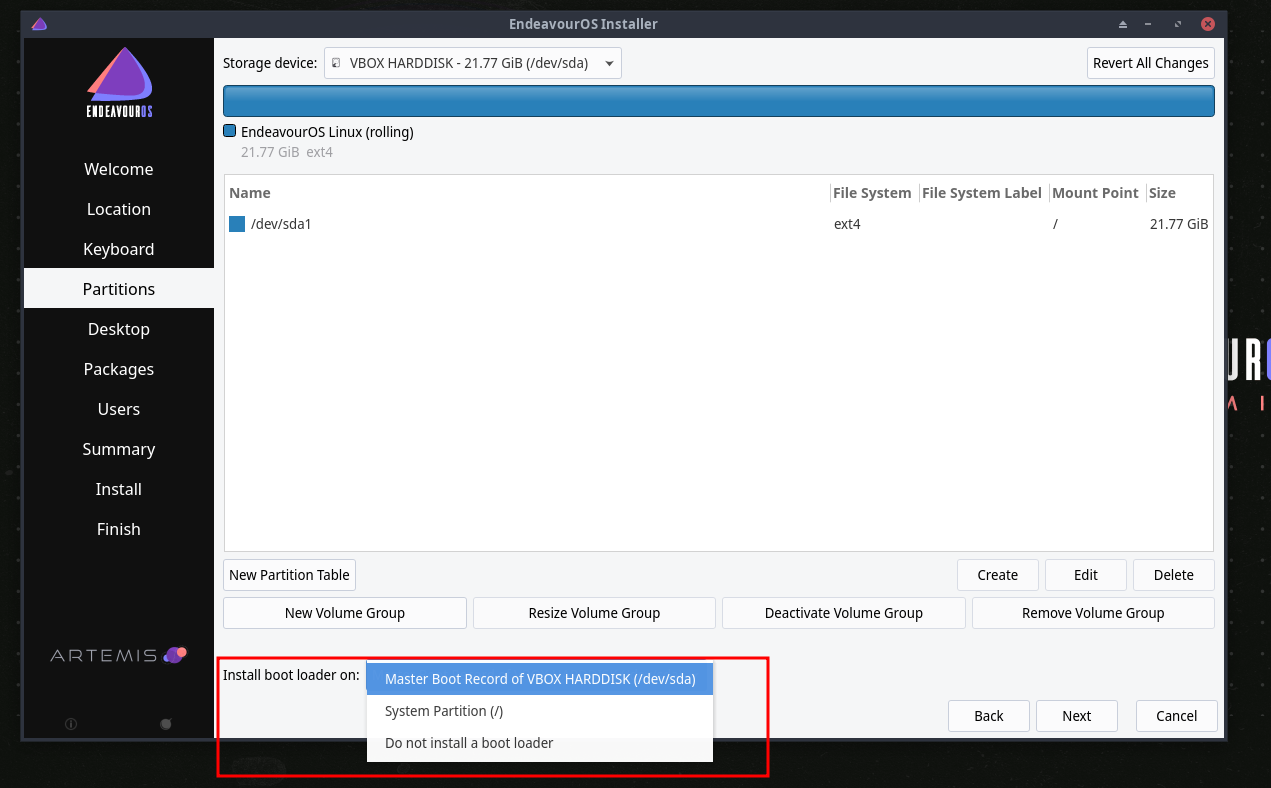
Task: Go back to the Welcome step
Action: pos(118,169)
